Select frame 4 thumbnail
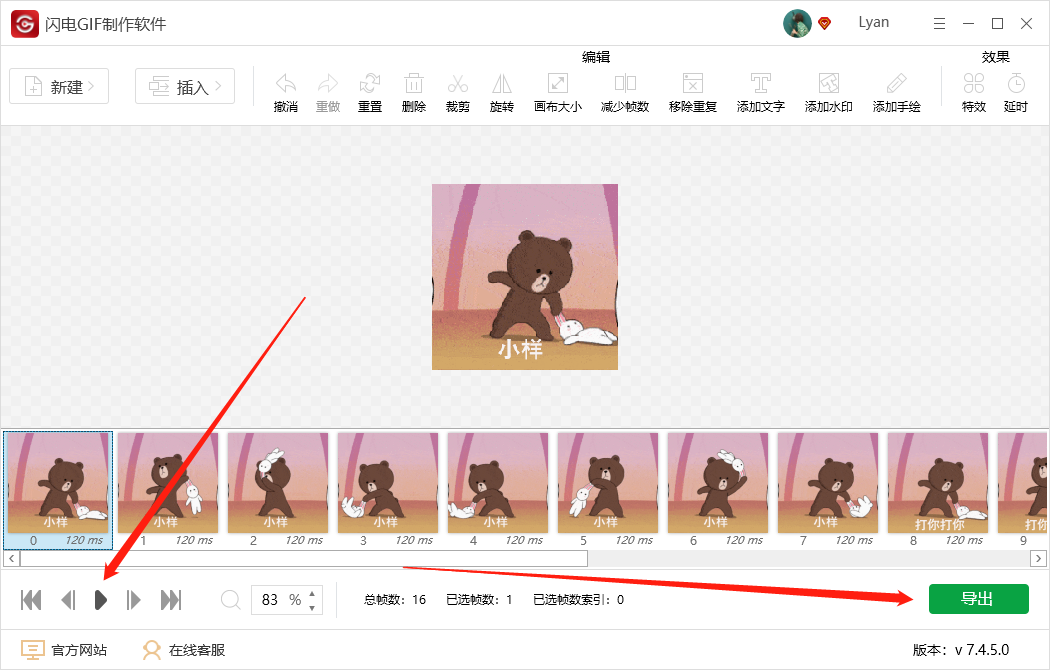Screen dimensions: 1050x670 (x=498, y=483)
